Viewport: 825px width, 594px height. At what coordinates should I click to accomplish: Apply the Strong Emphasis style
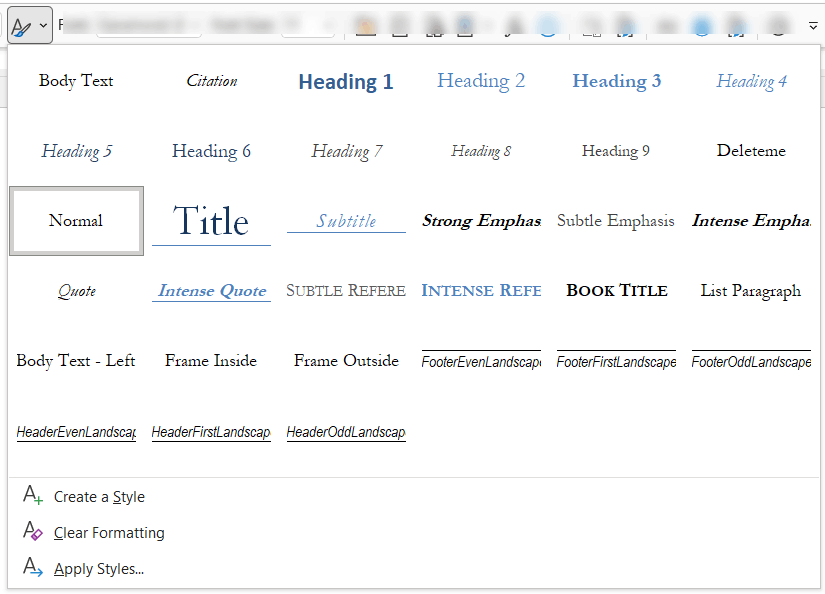[x=481, y=221]
